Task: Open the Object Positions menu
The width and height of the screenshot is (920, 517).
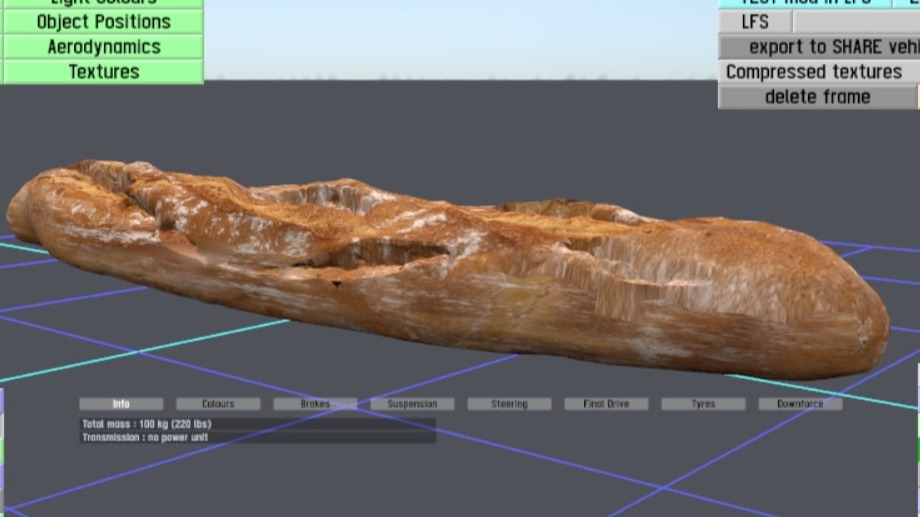Action: point(104,22)
